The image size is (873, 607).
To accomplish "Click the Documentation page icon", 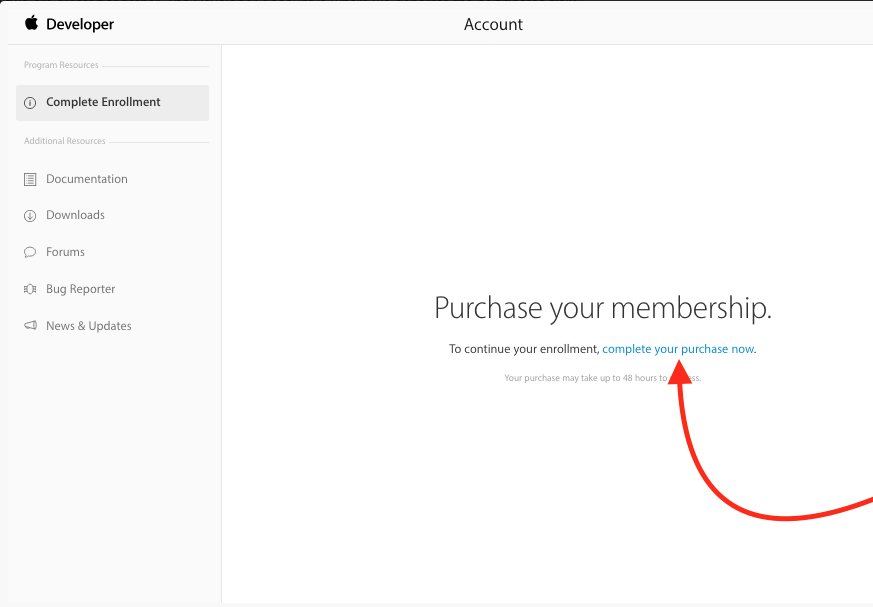I will pos(30,179).
